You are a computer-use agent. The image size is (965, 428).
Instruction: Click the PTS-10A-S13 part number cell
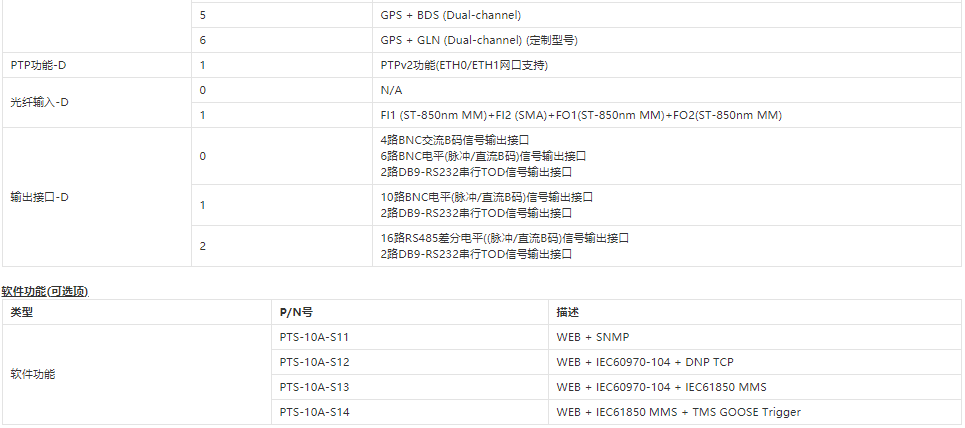314,387
